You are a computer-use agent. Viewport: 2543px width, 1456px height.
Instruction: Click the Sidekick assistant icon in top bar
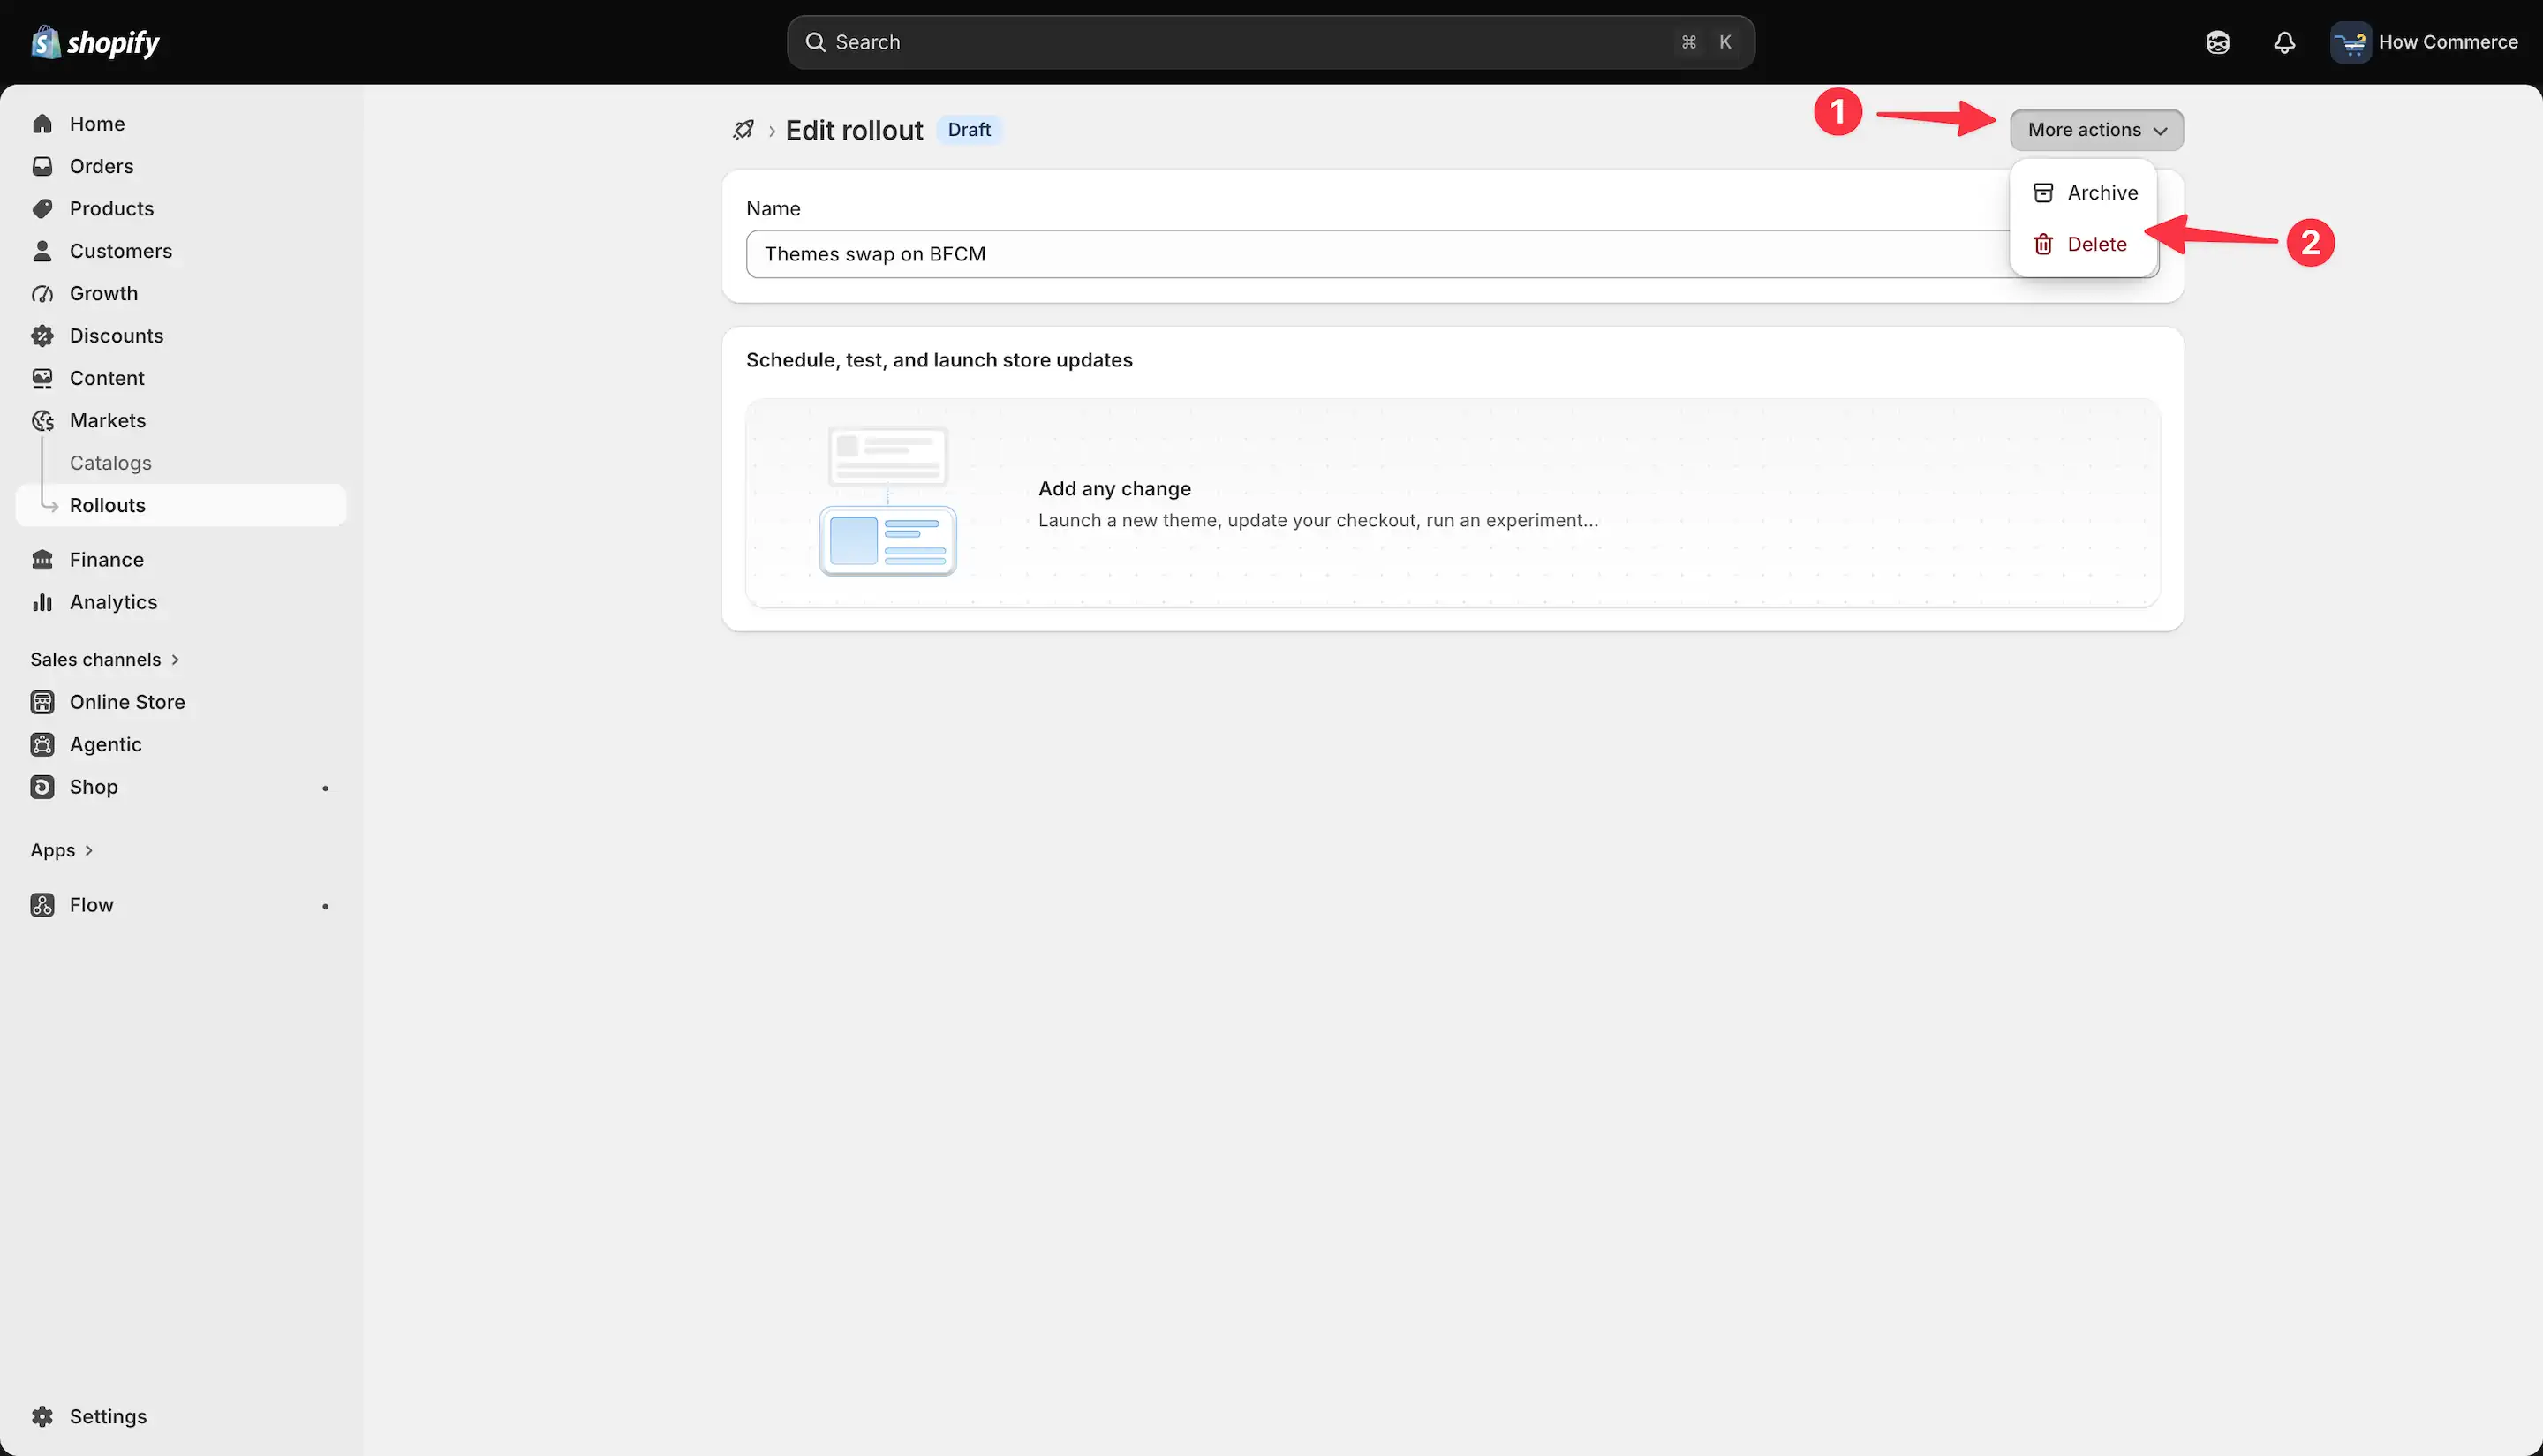pyautogui.click(x=2218, y=42)
